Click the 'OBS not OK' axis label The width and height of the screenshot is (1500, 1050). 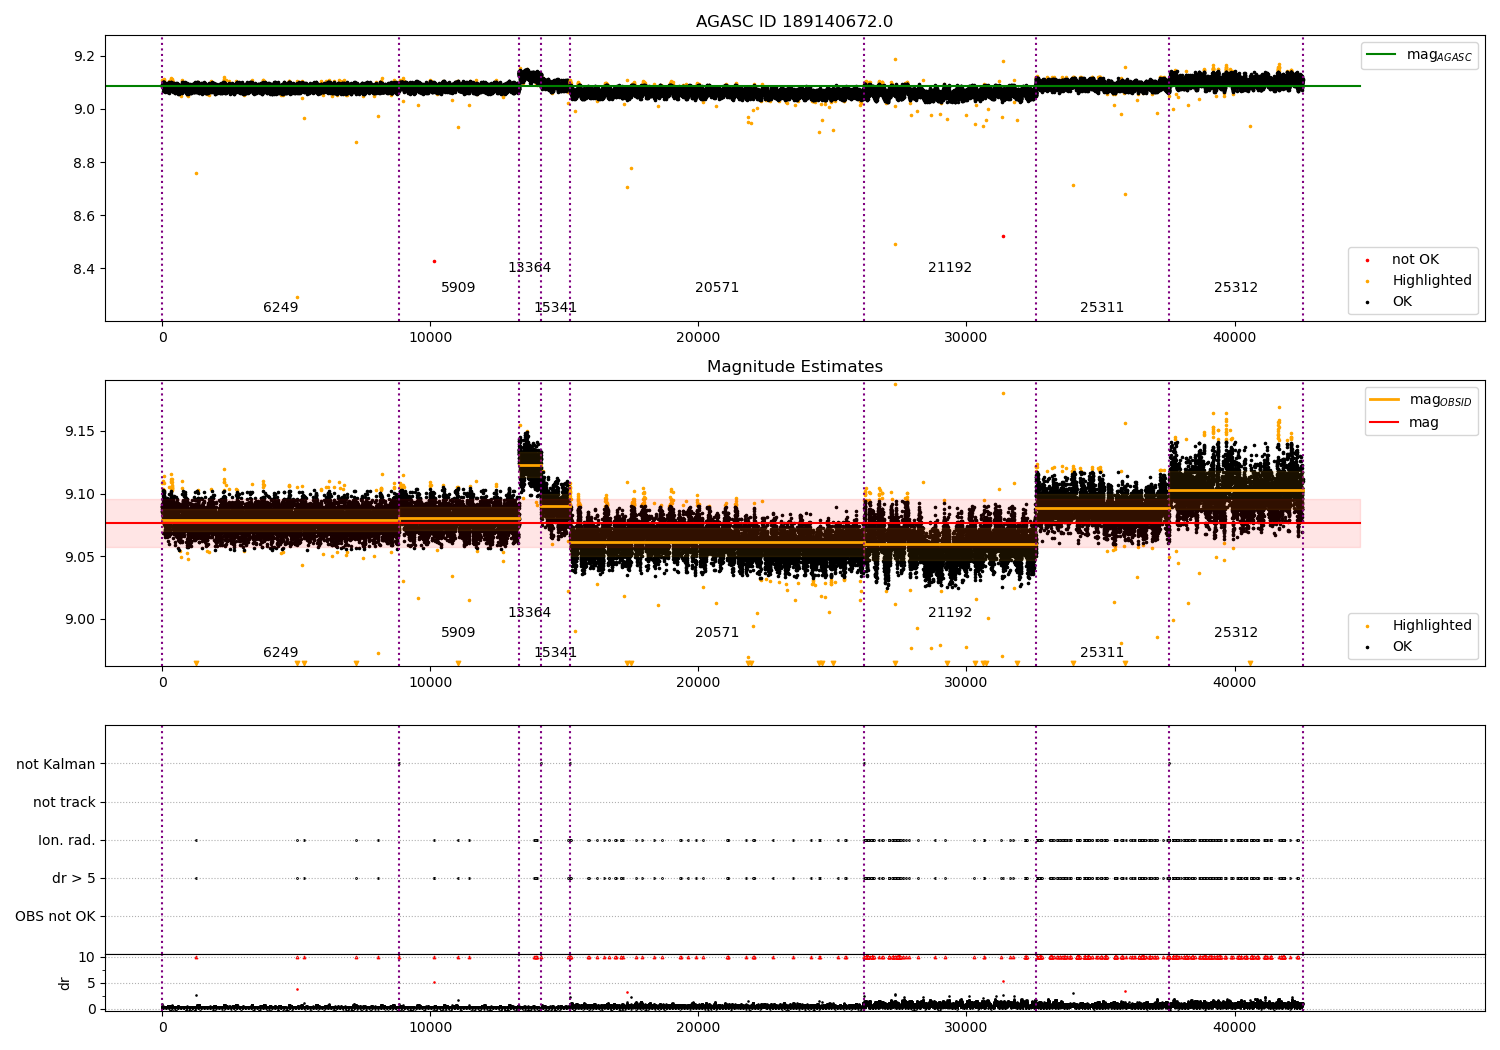click(x=55, y=916)
